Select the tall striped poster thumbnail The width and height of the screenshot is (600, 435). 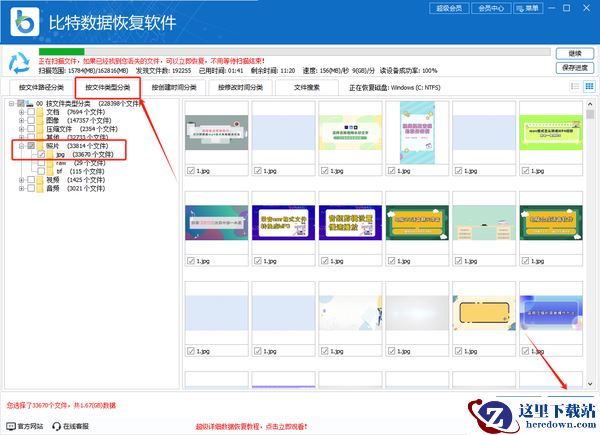pyautogui.click(x=417, y=132)
